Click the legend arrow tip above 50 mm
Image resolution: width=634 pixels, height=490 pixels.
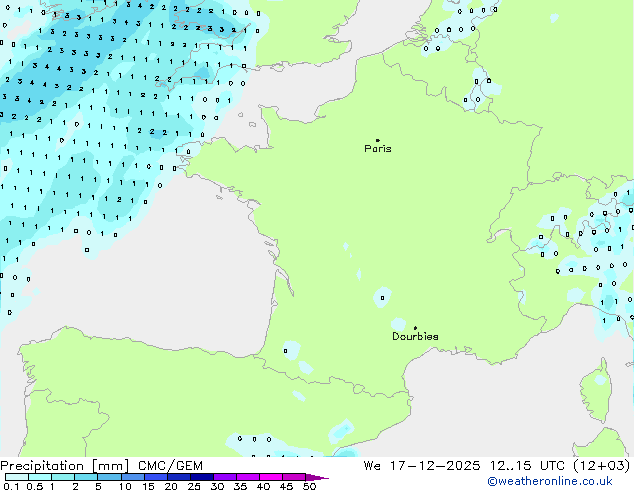[317, 477]
